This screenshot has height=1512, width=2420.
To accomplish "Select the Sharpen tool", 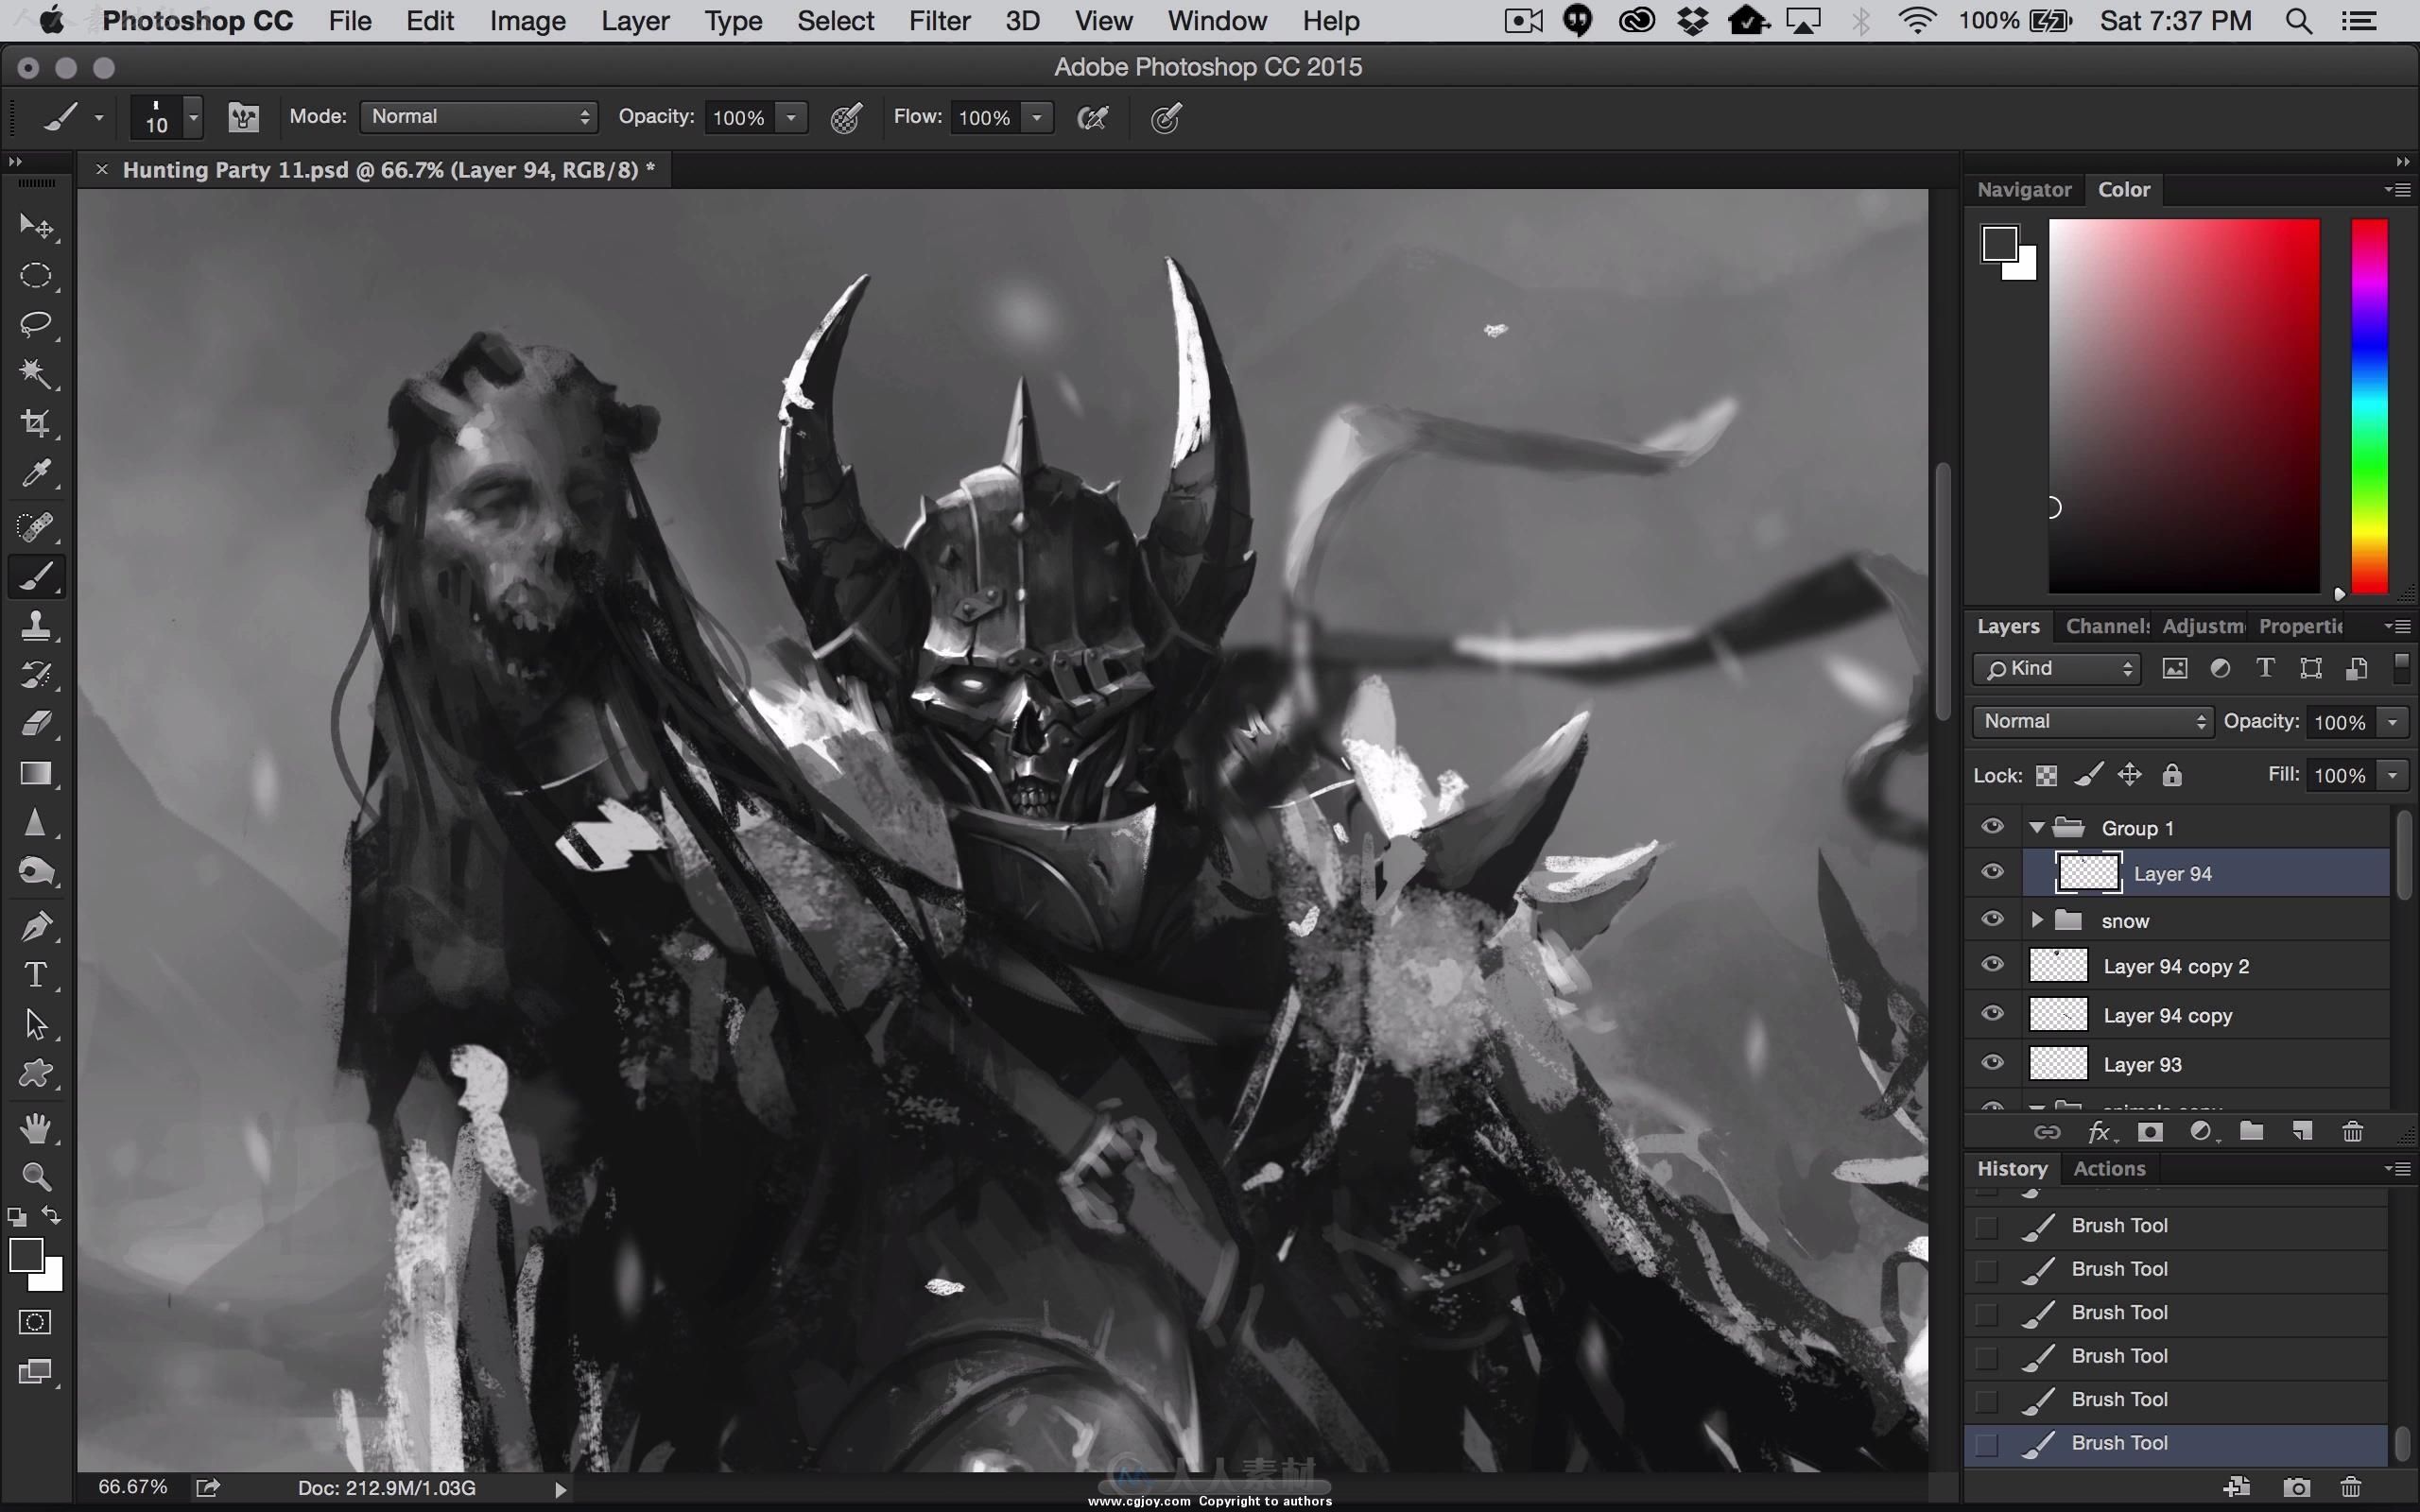I will point(36,823).
